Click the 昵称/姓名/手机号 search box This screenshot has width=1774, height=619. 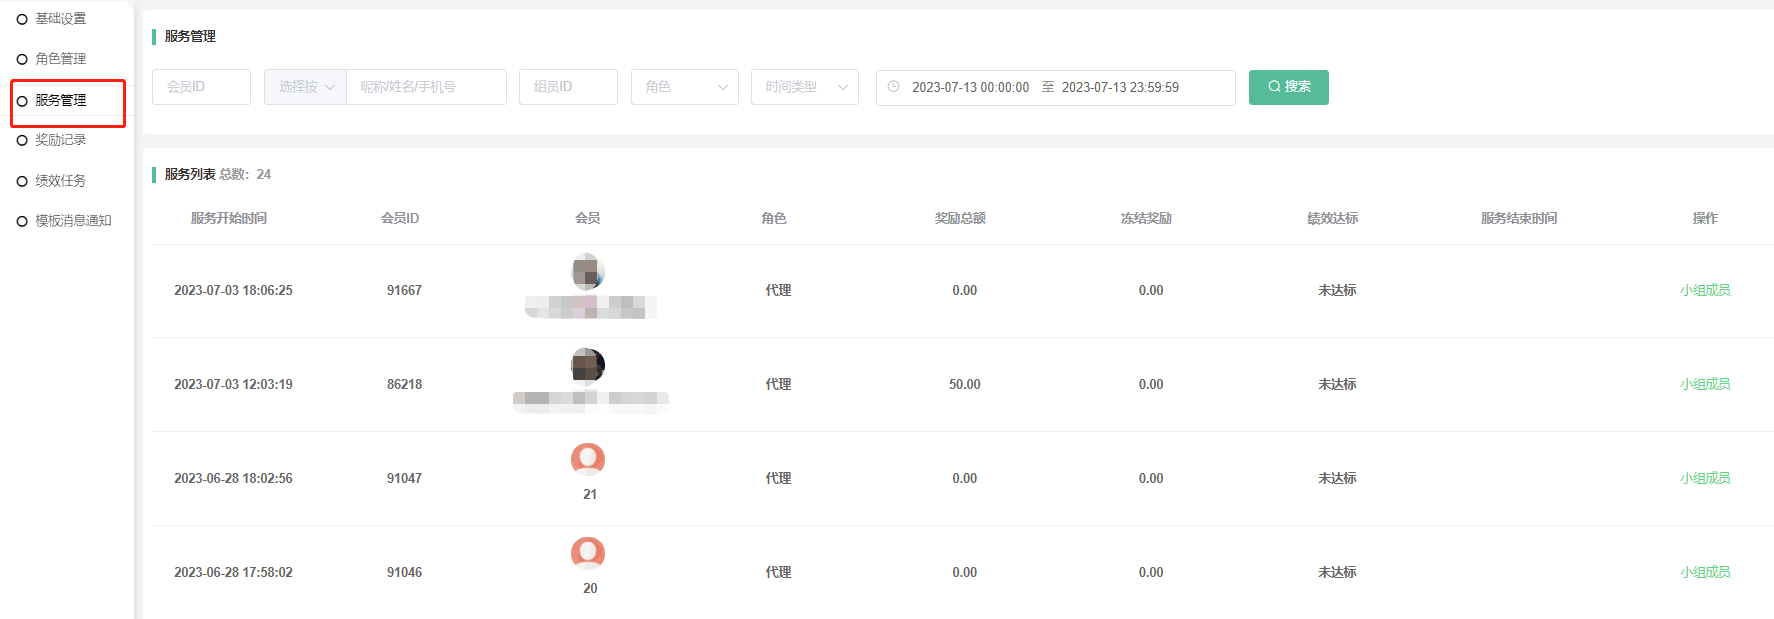pos(426,87)
